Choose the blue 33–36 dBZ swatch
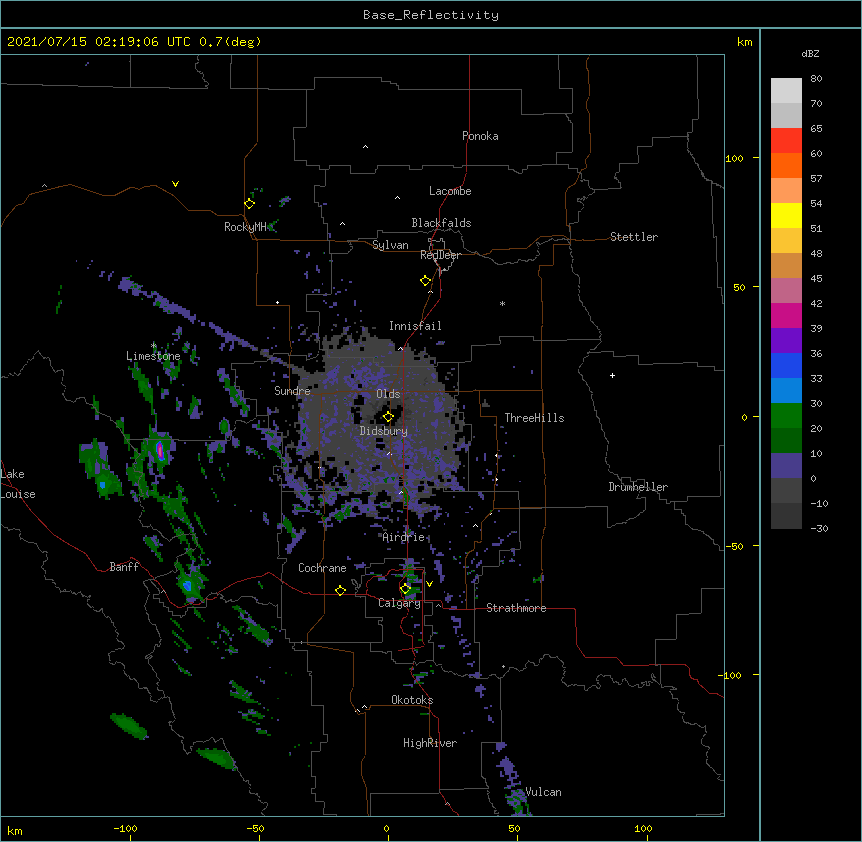 (x=786, y=365)
